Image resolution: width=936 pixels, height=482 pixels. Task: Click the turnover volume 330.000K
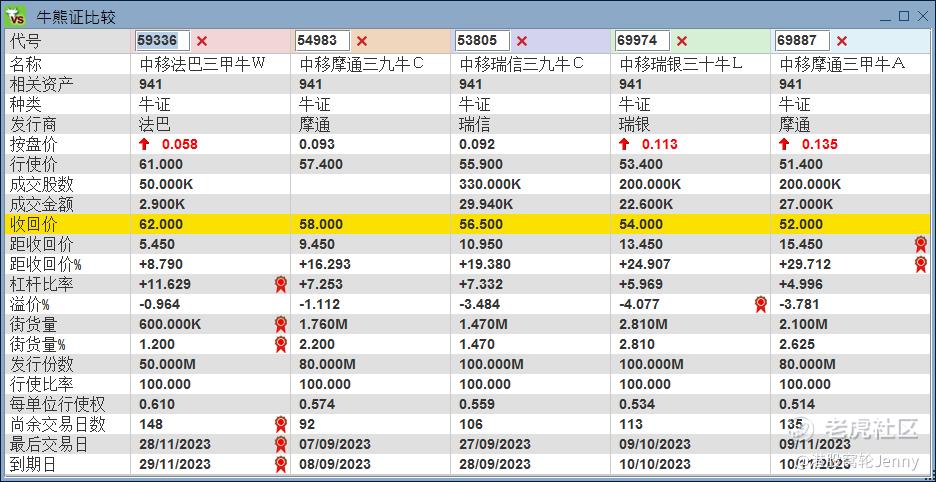[x=490, y=185]
